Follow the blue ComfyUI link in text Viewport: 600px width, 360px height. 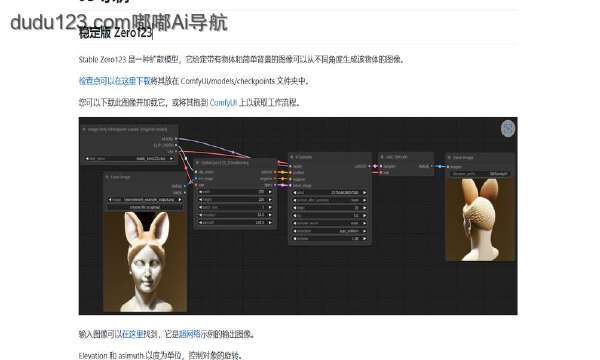coord(223,103)
